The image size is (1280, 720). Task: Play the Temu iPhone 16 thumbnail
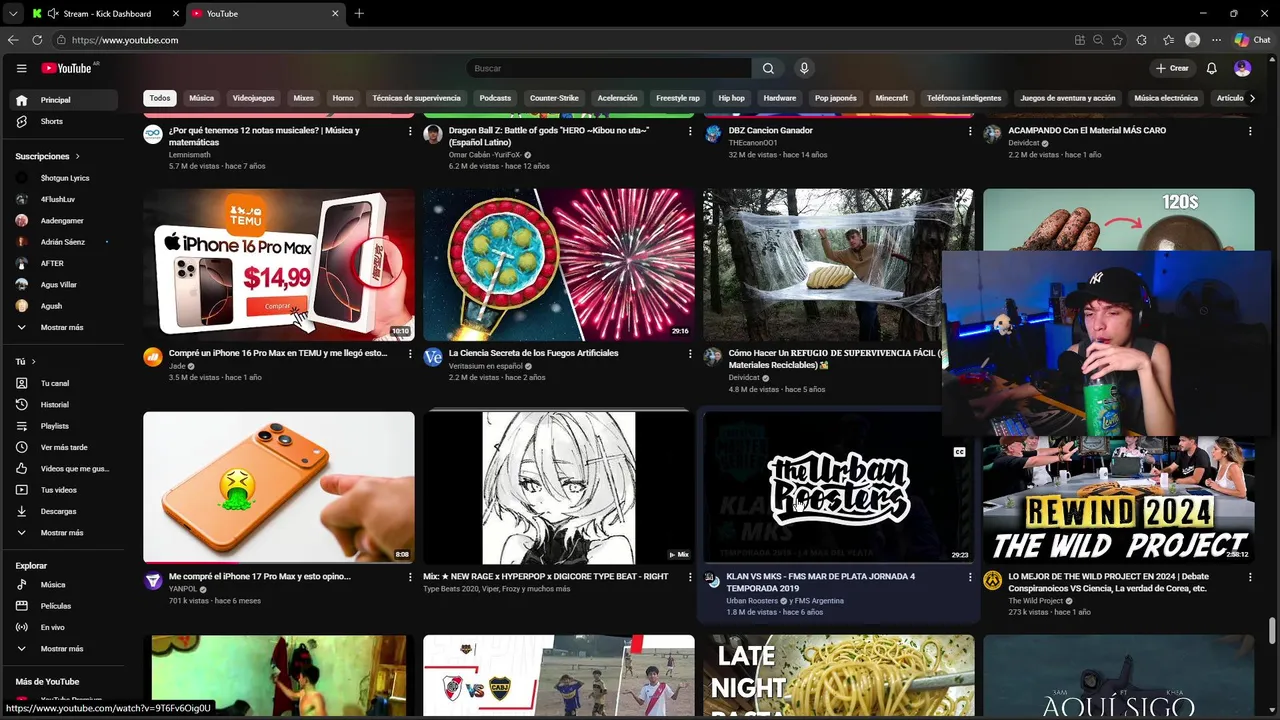(279, 265)
